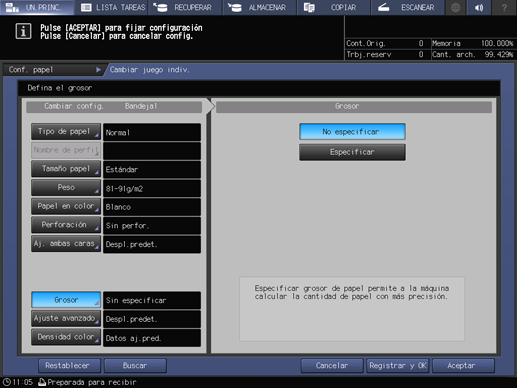The width and height of the screenshot is (517, 388).
Task: Open the UN. PRINC. machine tab
Action: [37, 7]
